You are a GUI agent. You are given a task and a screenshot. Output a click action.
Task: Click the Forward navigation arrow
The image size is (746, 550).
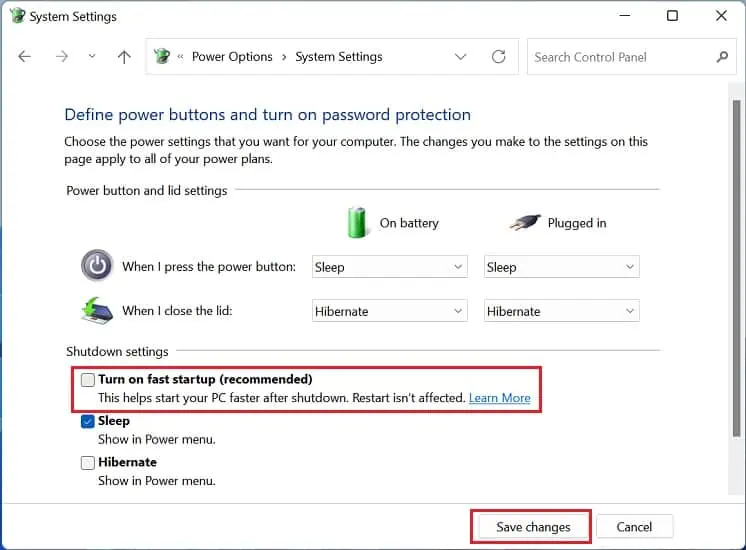pyautogui.click(x=62, y=57)
